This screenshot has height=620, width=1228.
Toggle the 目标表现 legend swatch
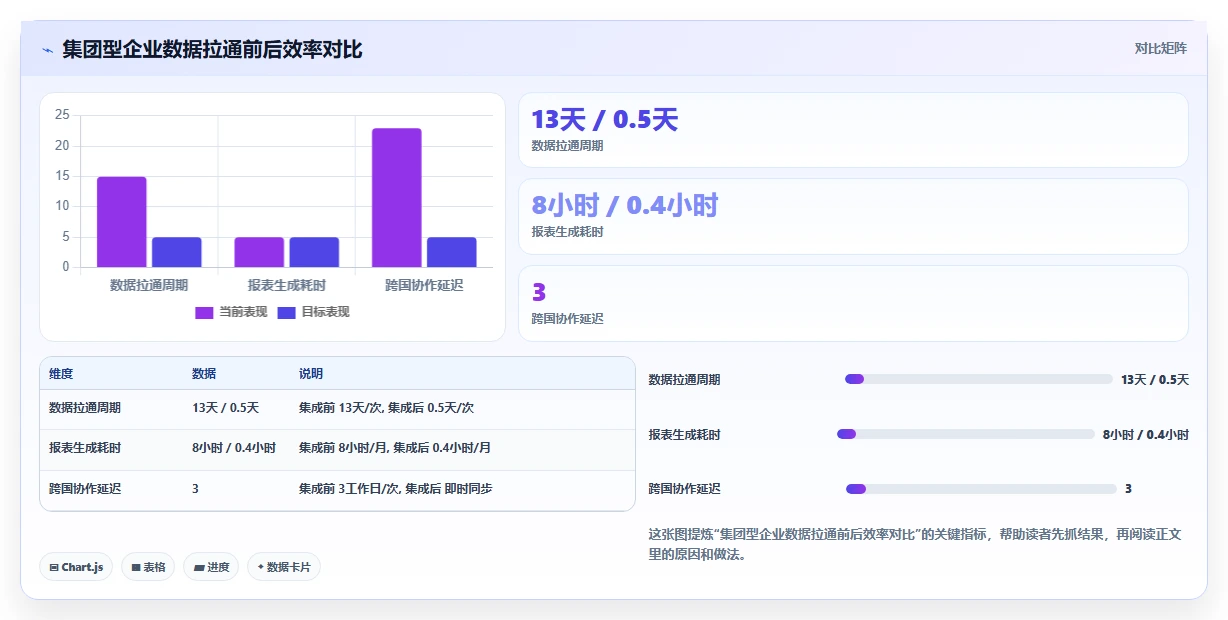286,312
